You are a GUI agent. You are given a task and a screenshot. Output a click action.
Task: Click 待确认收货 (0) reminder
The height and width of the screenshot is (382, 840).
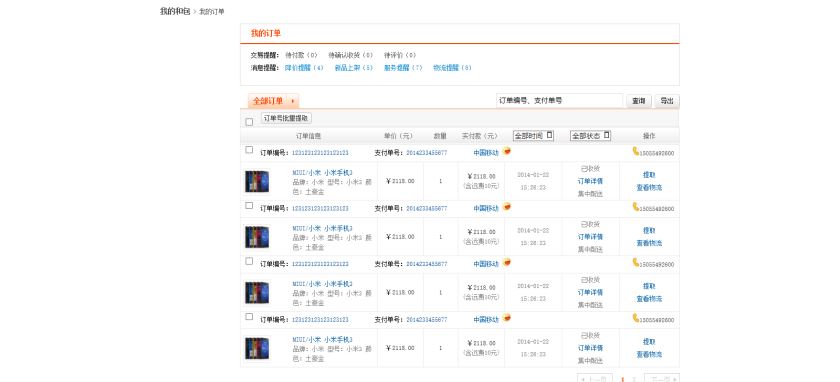click(x=350, y=55)
